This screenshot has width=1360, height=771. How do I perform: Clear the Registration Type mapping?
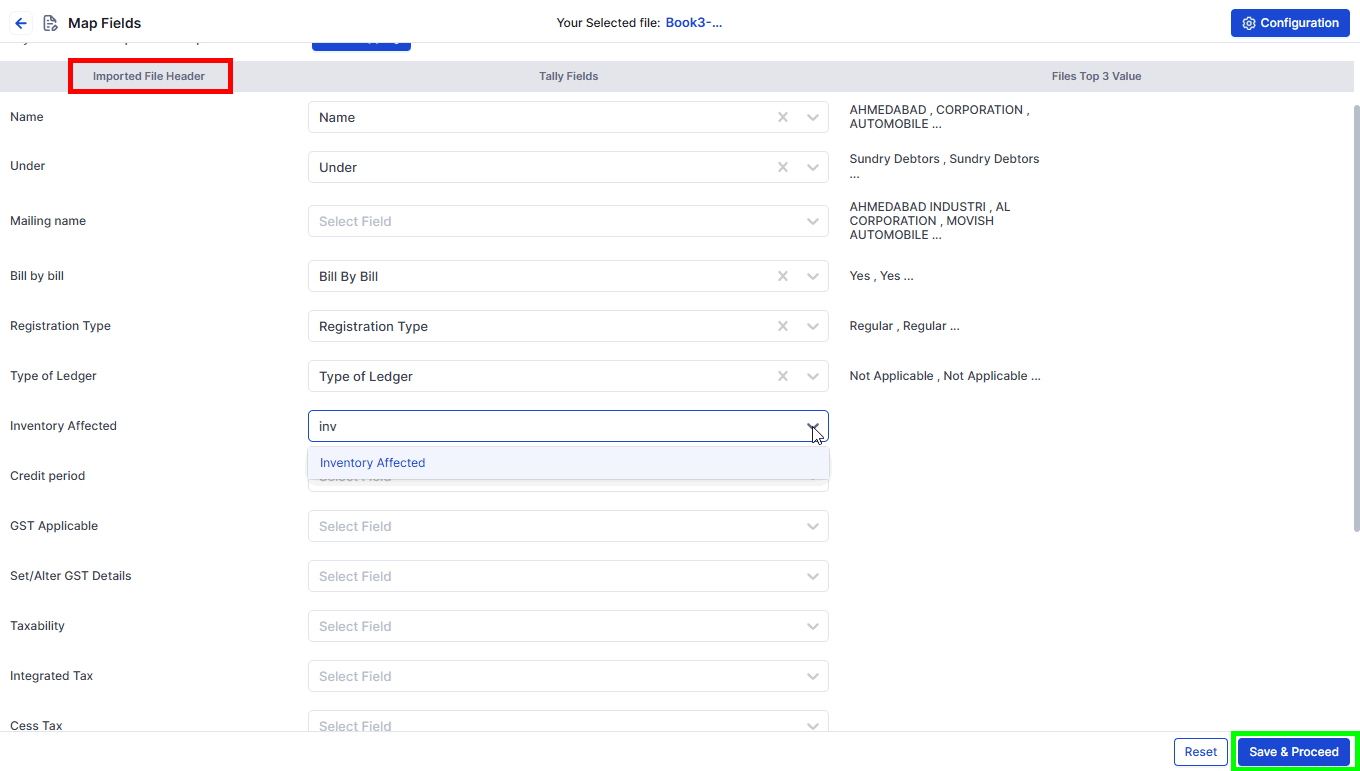point(783,326)
